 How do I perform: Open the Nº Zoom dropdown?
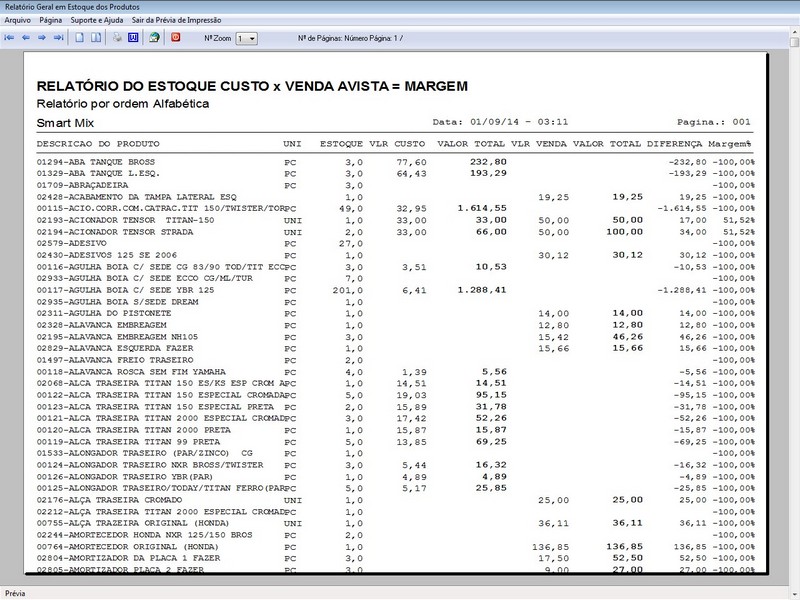click(x=248, y=38)
